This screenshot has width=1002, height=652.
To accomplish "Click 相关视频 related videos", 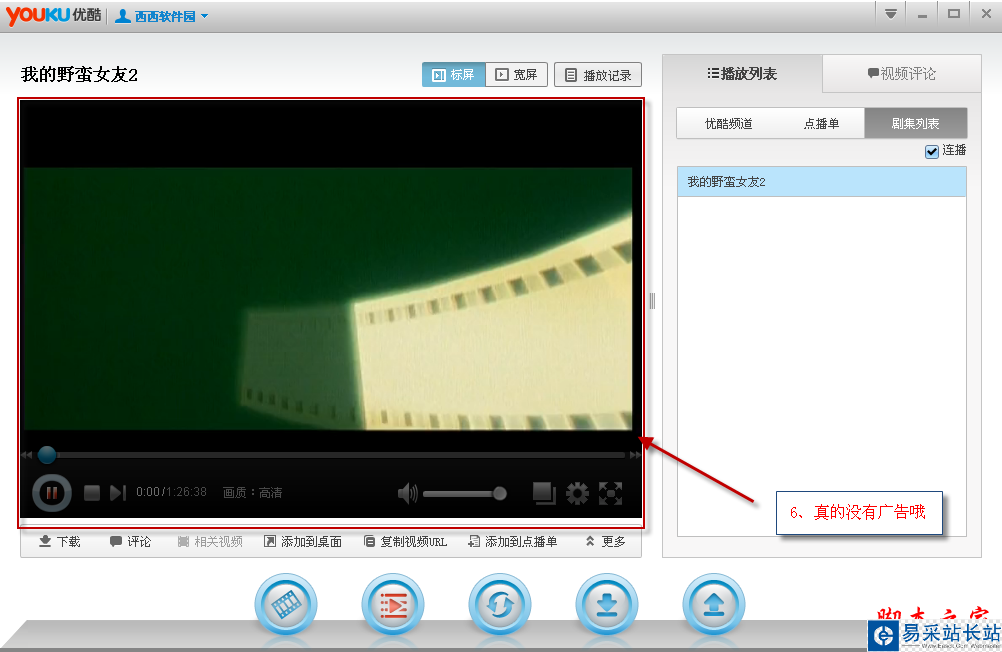I will (x=210, y=541).
